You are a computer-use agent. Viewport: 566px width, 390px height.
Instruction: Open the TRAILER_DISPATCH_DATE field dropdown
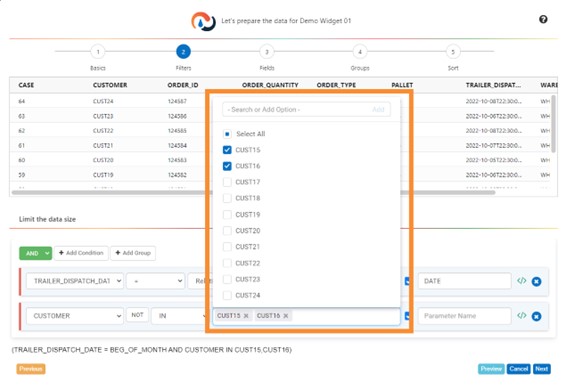(75, 281)
